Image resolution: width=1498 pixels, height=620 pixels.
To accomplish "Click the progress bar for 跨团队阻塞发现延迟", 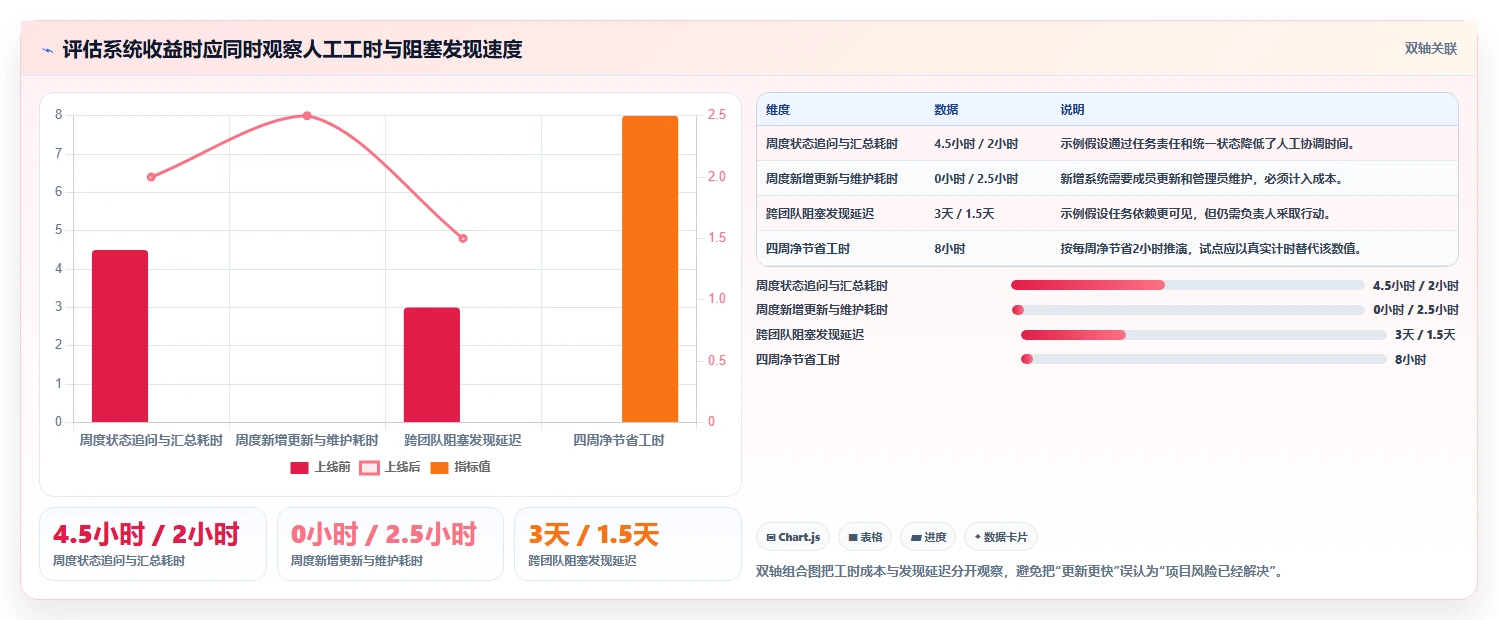I will pos(1204,334).
